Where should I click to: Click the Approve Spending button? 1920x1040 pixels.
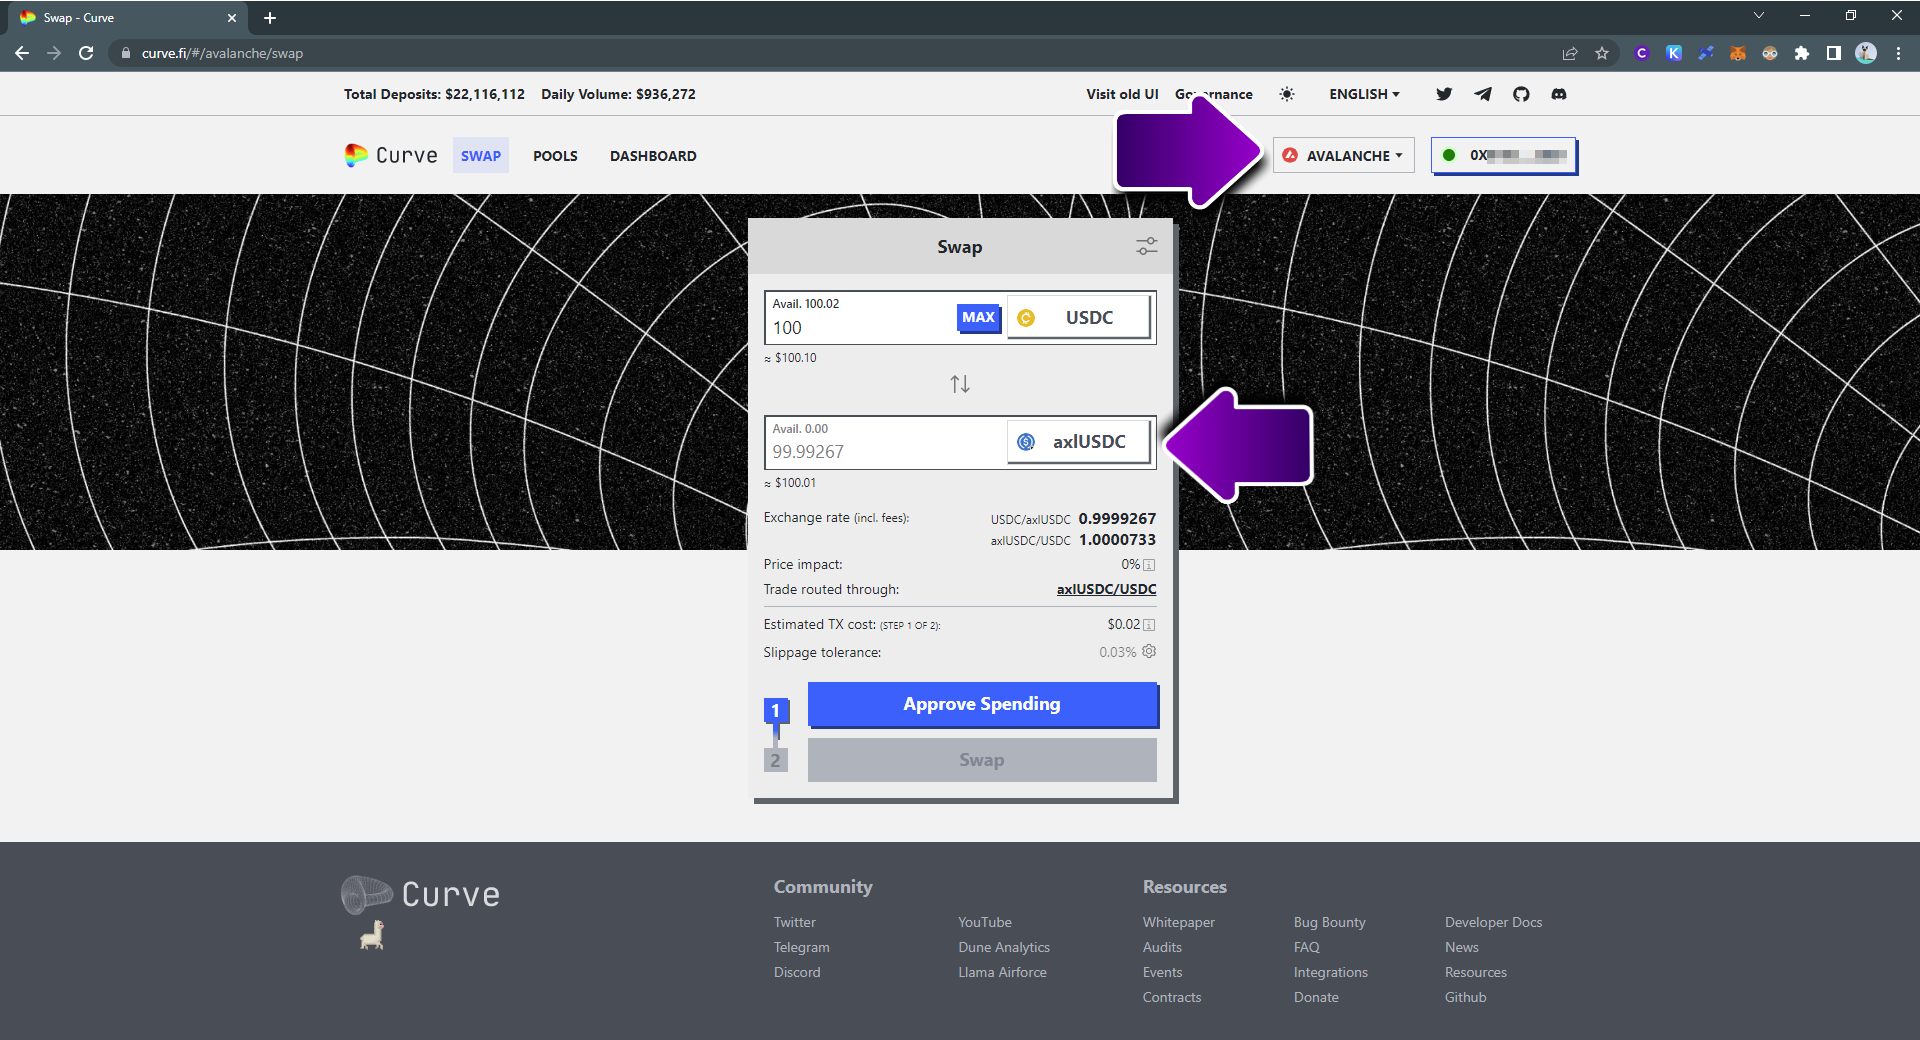(982, 704)
